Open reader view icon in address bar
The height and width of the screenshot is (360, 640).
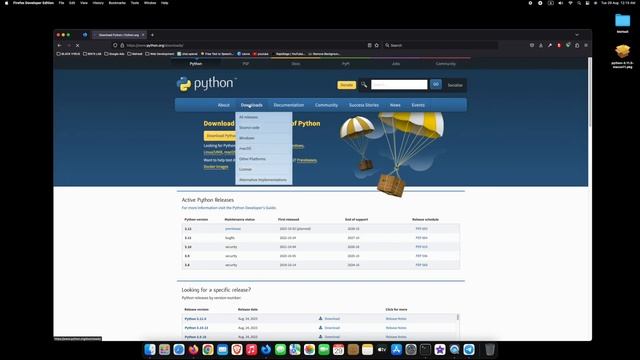[x=369, y=45]
